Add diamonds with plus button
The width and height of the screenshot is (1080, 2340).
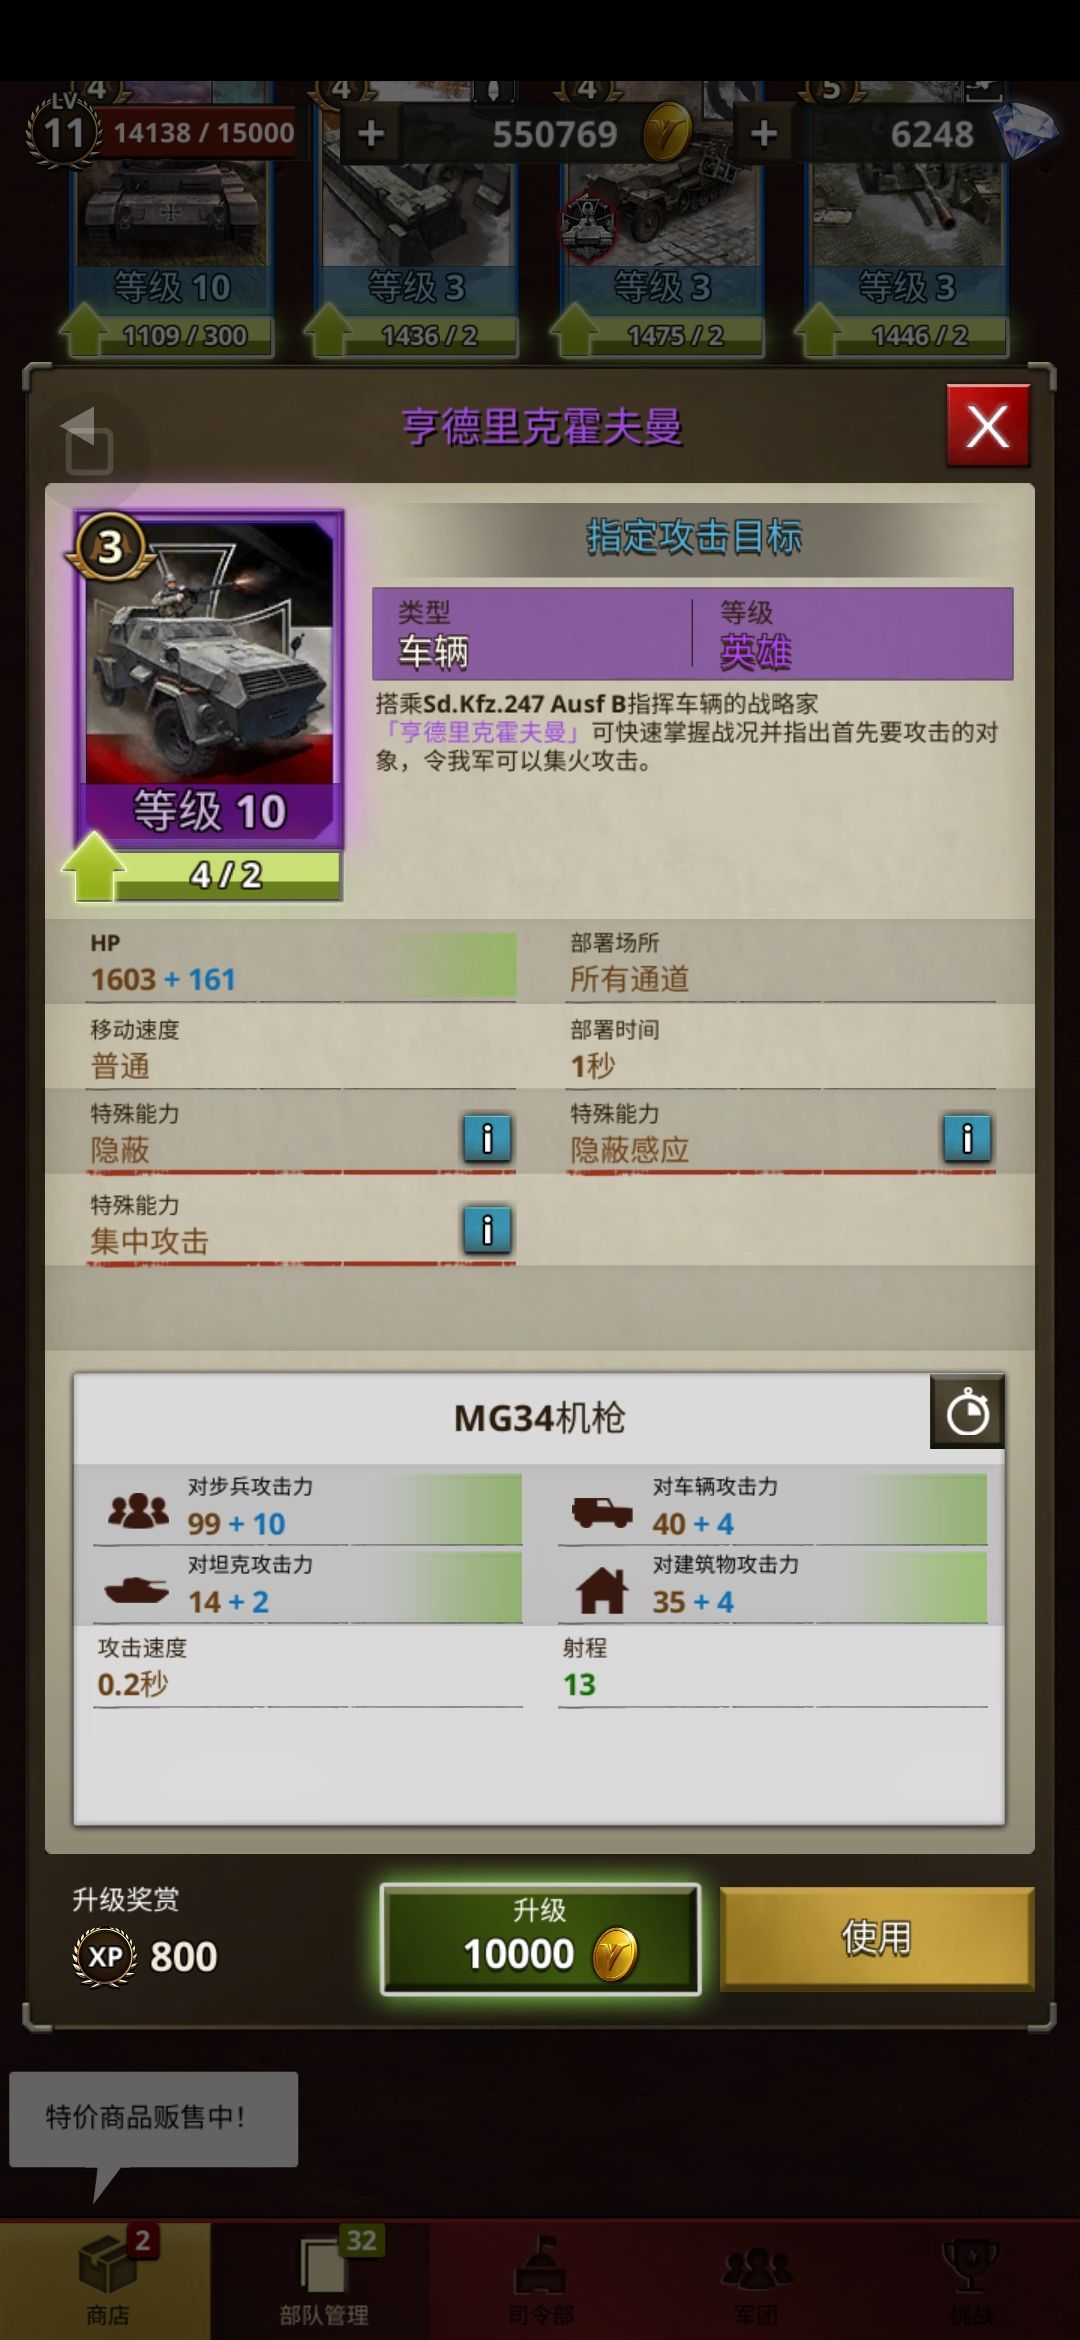click(x=764, y=133)
